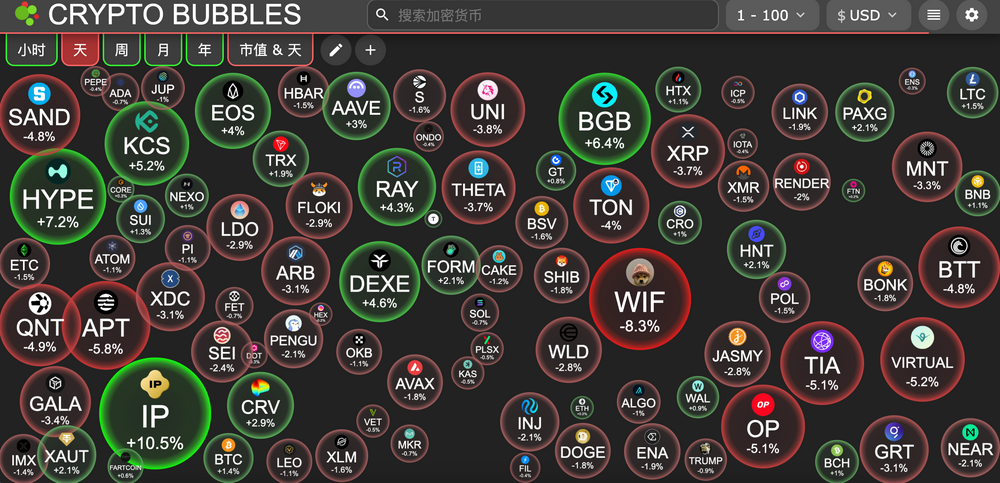Screen dimensions: 1000x483
Task: Select the BONK bubble
Action: click(x=885, y=283)
